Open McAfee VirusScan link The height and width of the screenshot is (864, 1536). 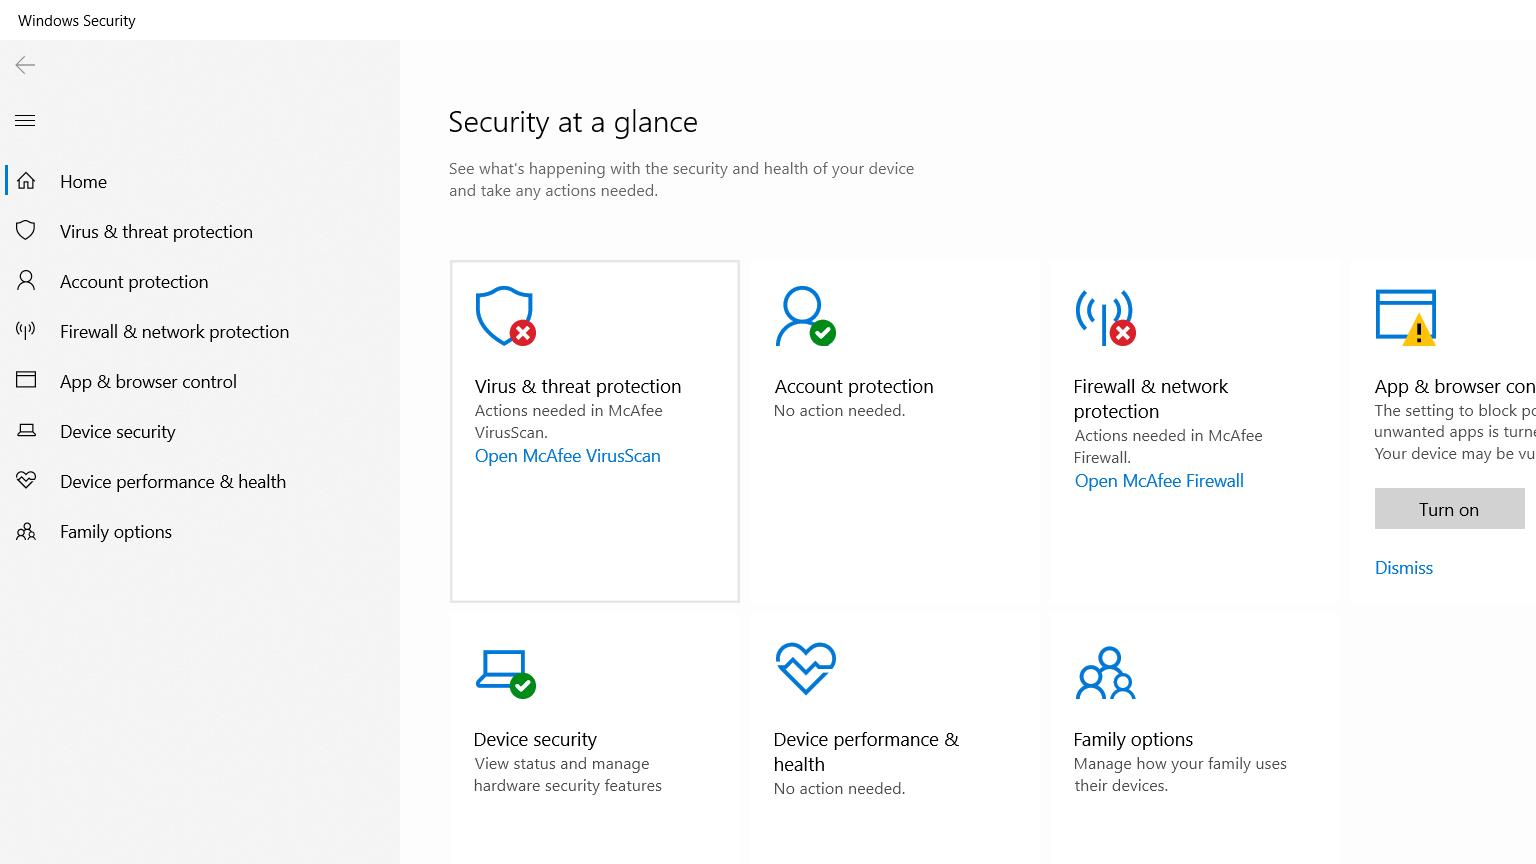[x=567, y=456]
